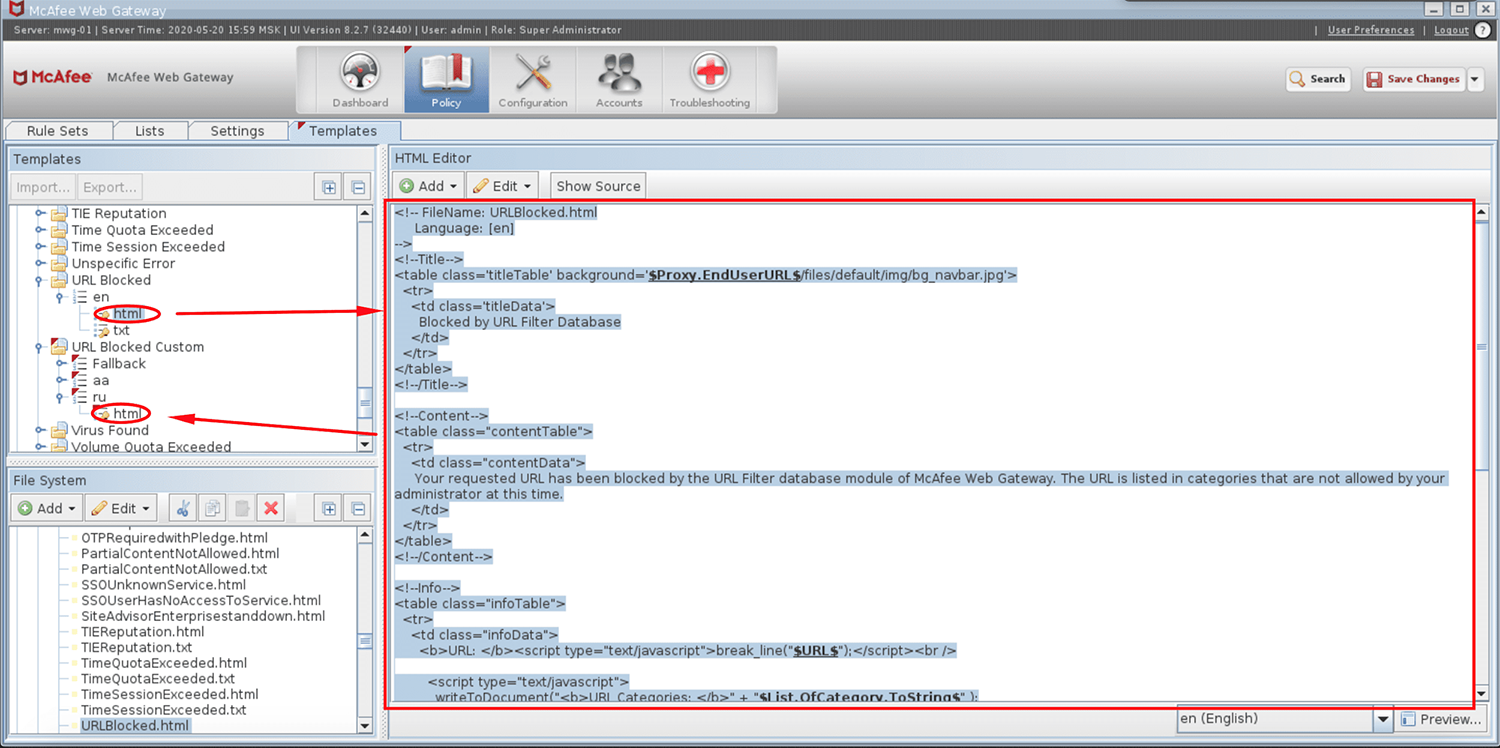Image resolution: width=1500 pixels, height=748 pixels.
Task: Click the expand-all tree icon in Templates panel
Action: pos(327,186)
